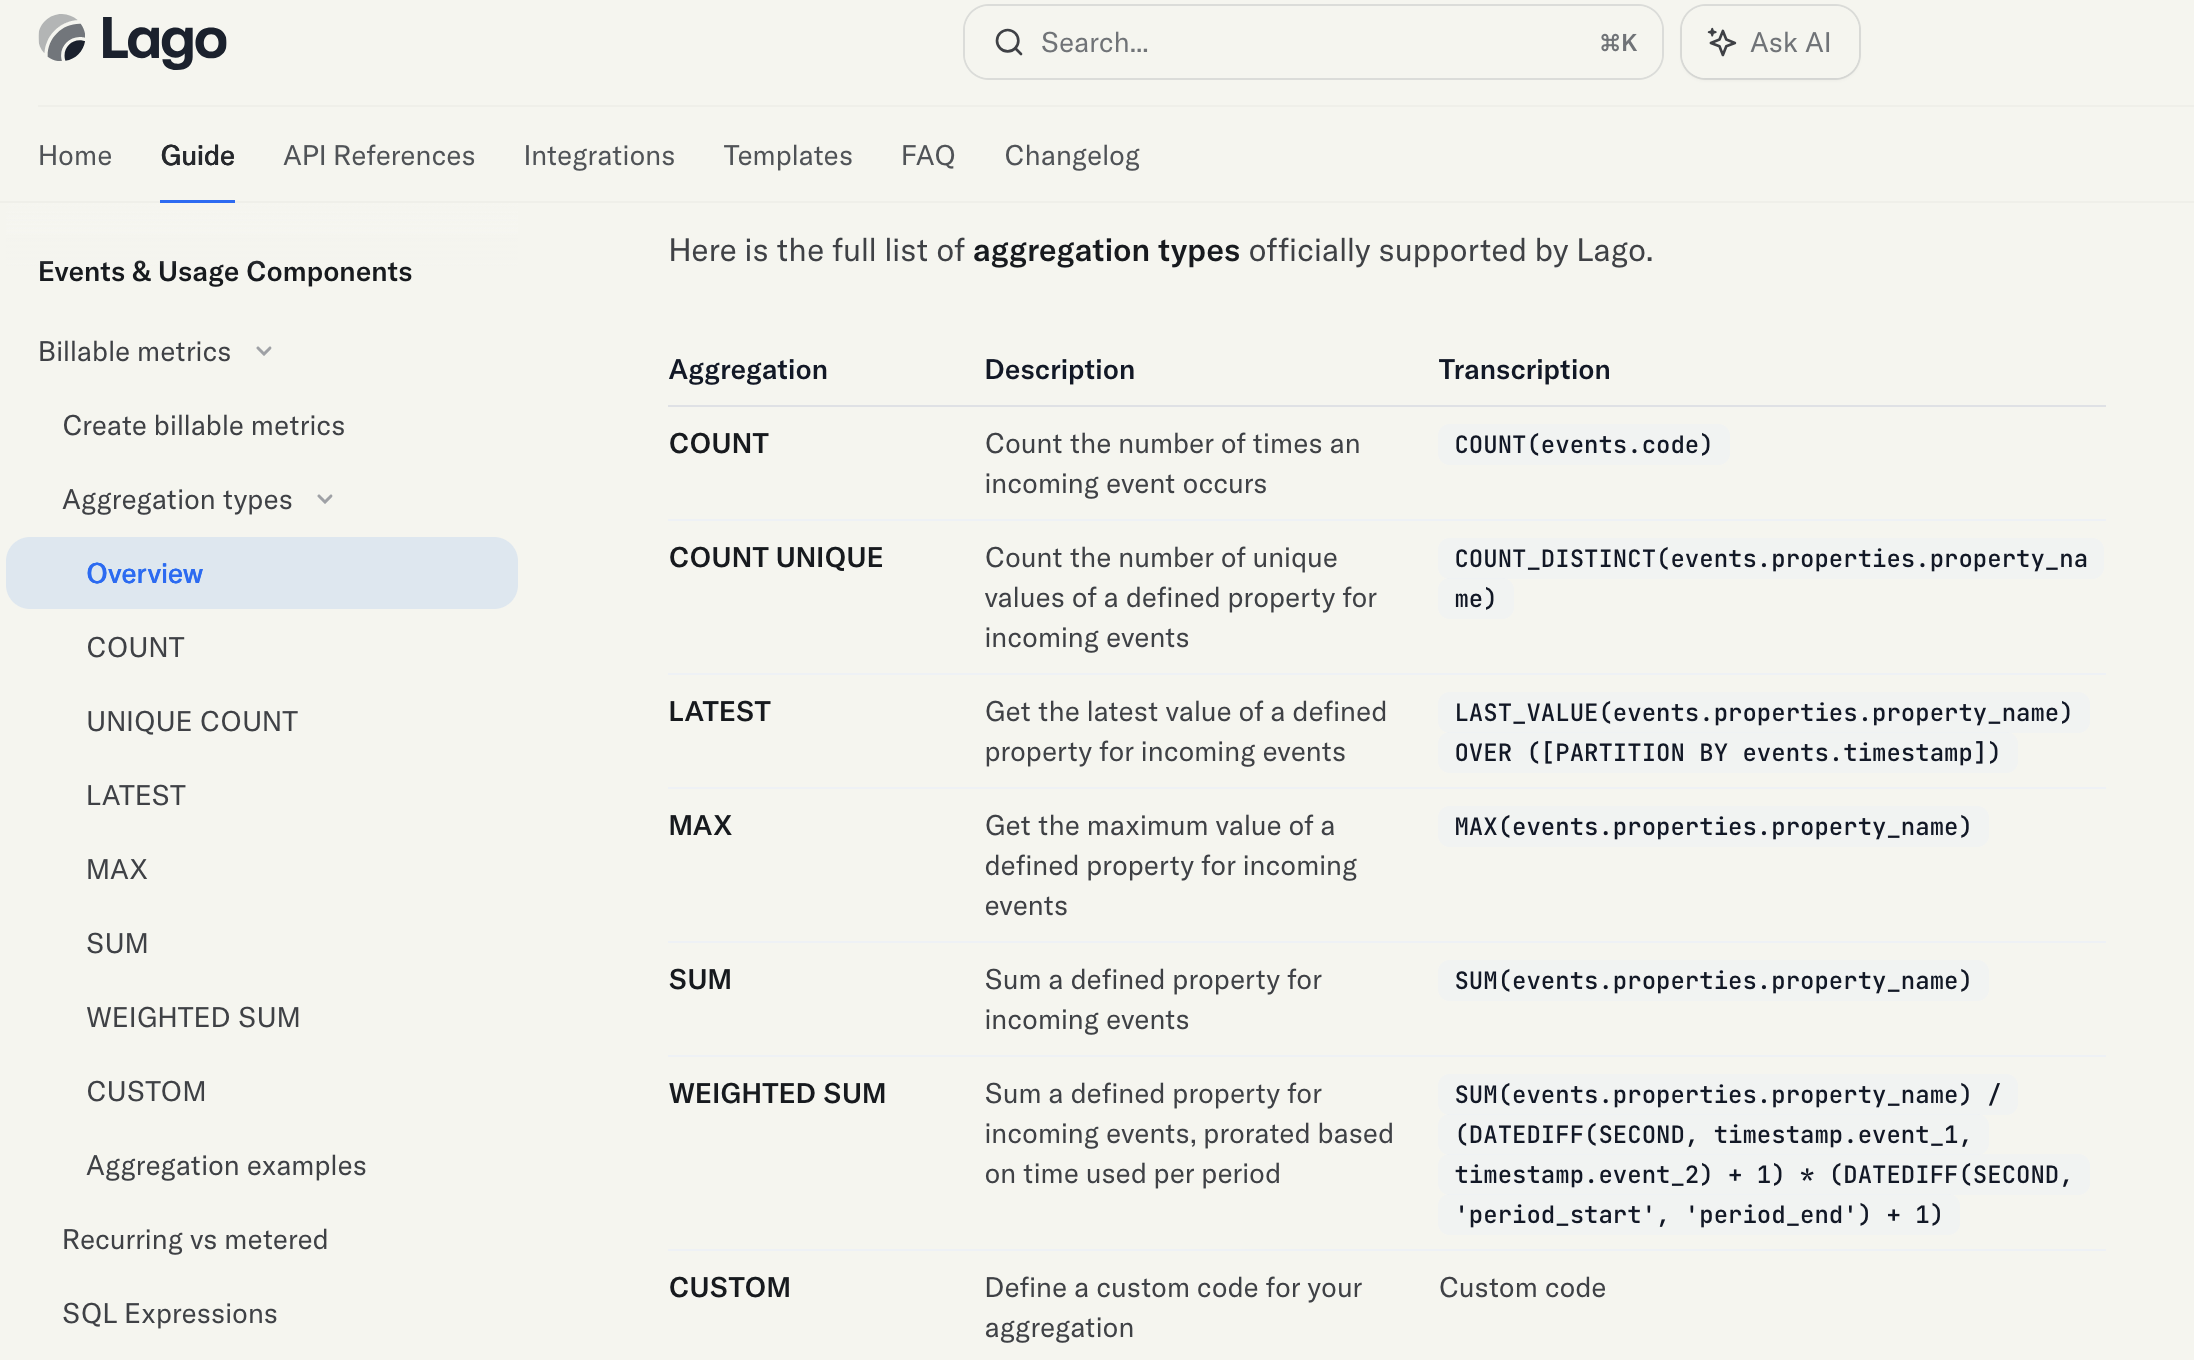The height and width of the screenshot is (1360, 2194).
Task: Click SUM(events.properties.property_name) code in SUM row
Action: 1712,980
